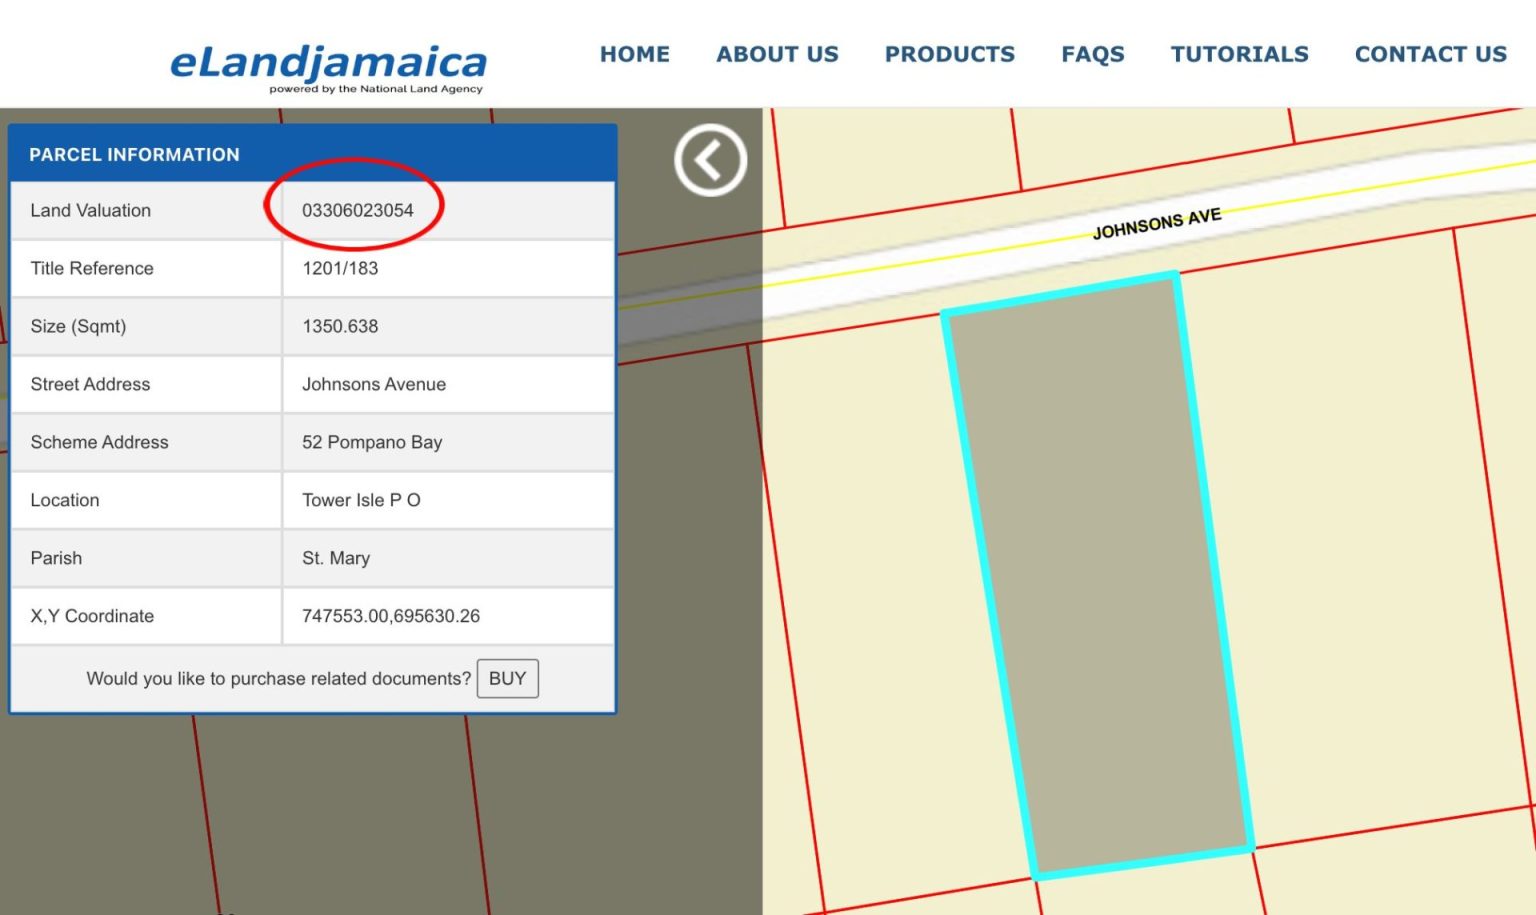
Task: Click the Johnsons Ave road label
Action: tap(1156, 218)
